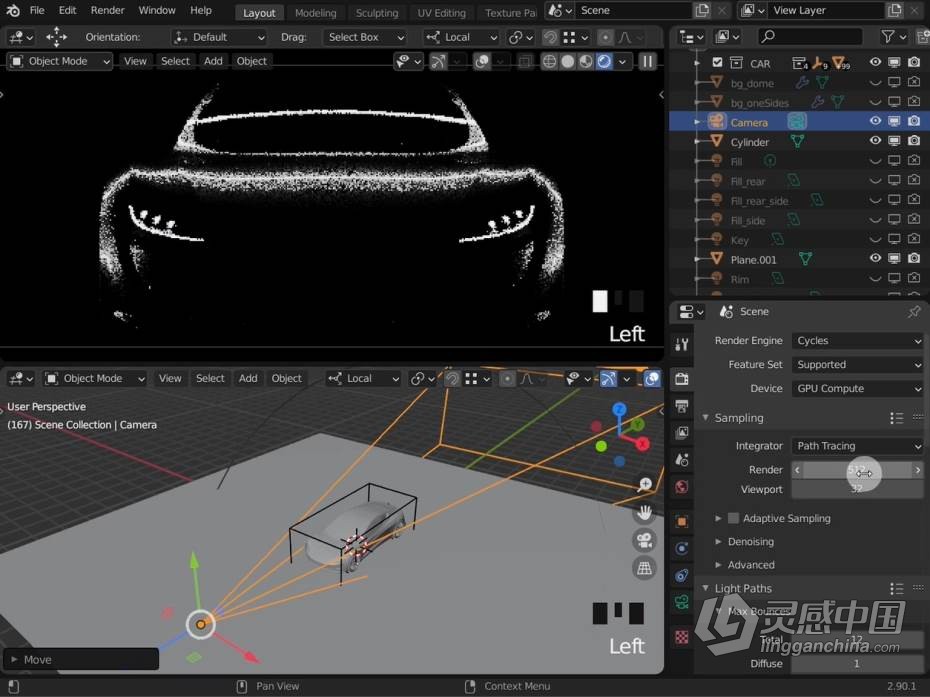Open the Tool properties tab
This screenshot has width=930, height=697.
point(681,344)
